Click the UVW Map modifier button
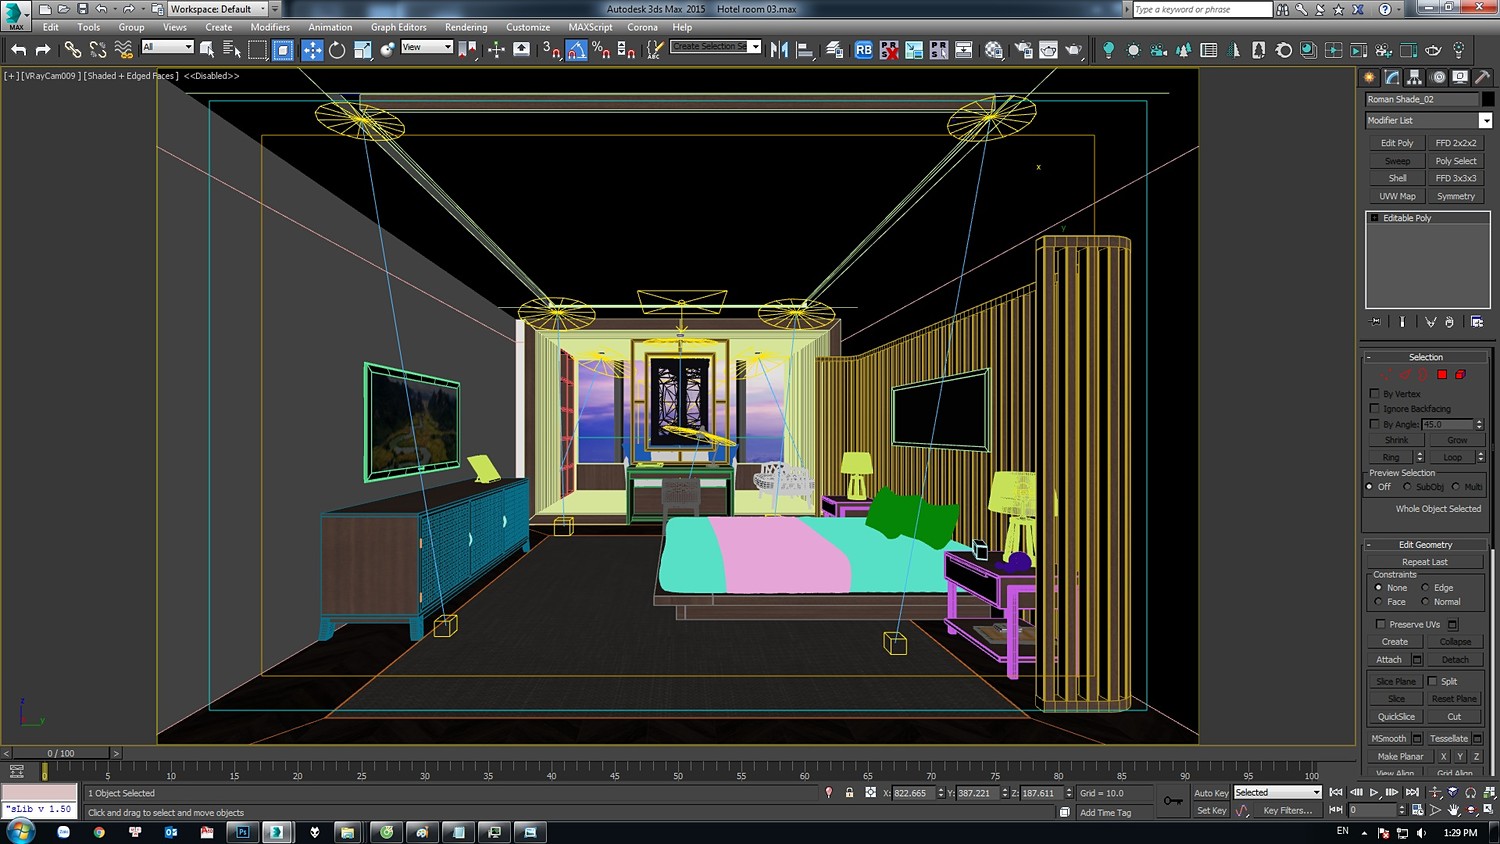This screenshot has width=1500, height=844. pyautogui.click(x=1397, y=196)
